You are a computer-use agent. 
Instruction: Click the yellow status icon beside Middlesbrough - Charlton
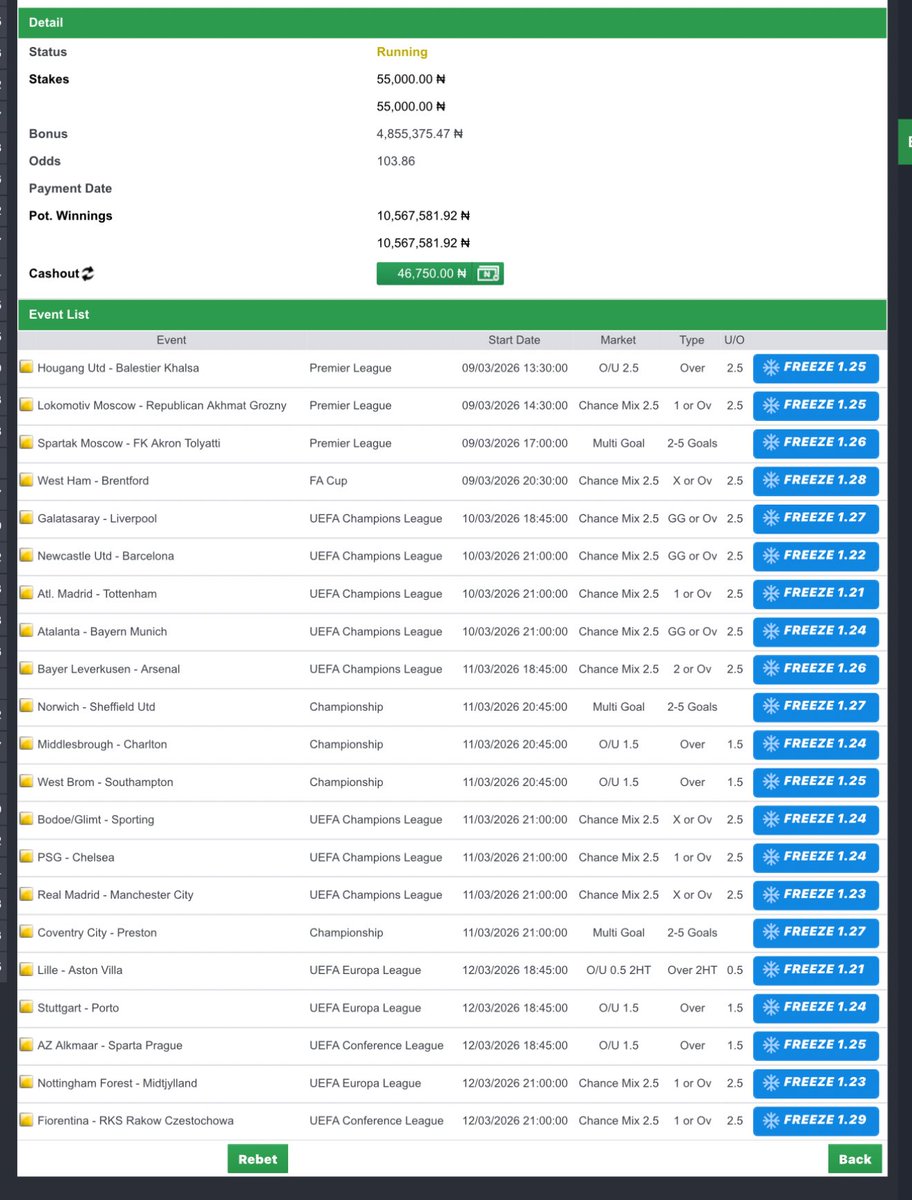(x=26, y=744)
